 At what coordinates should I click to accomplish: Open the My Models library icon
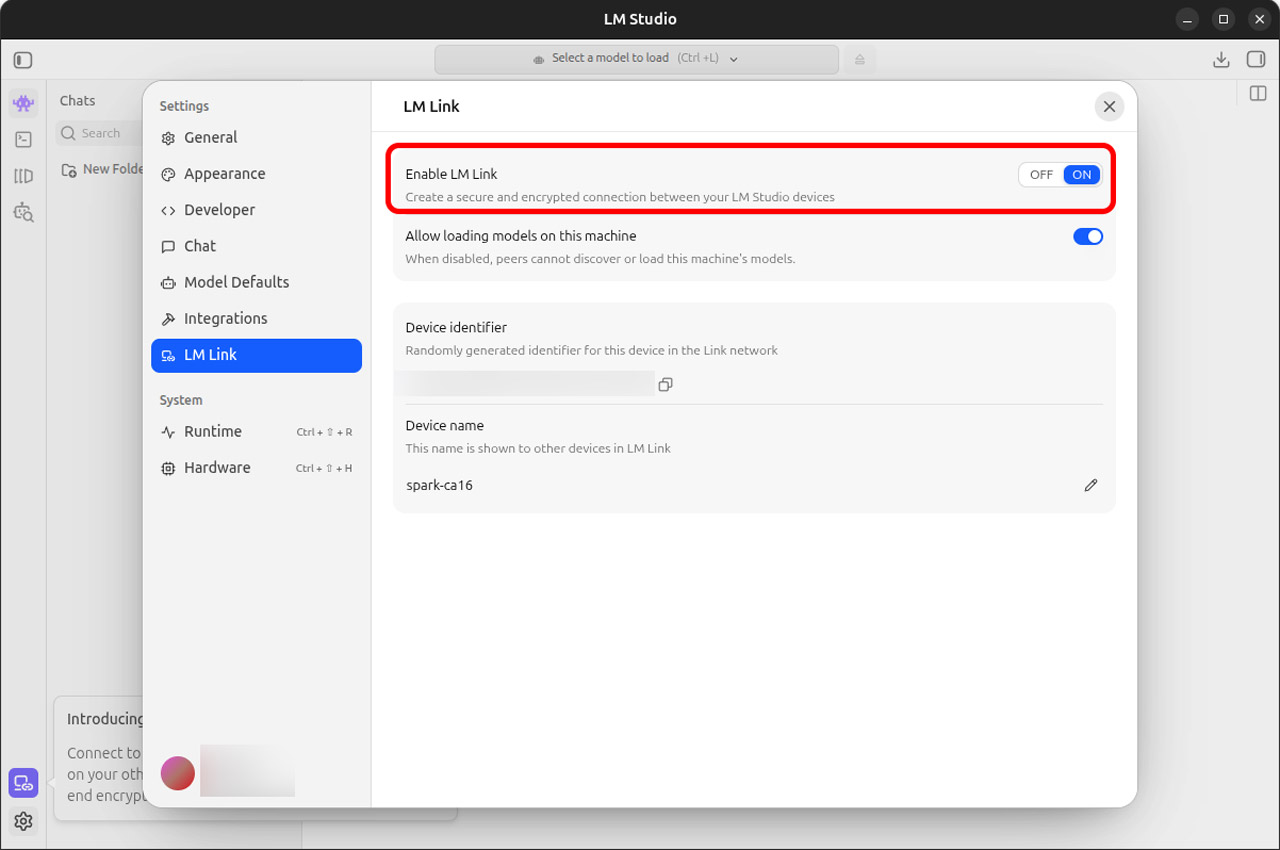coord(24,176)
